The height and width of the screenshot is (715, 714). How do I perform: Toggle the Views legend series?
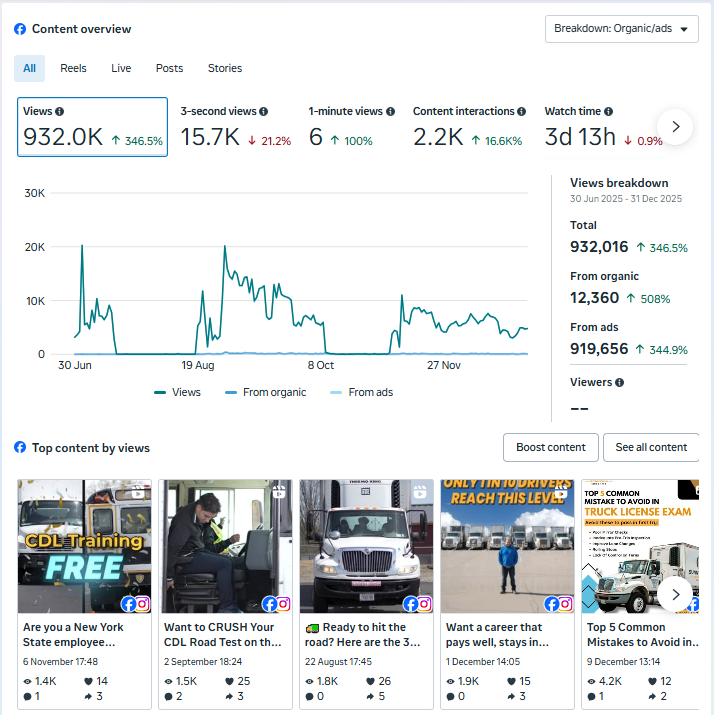point(177,392)
